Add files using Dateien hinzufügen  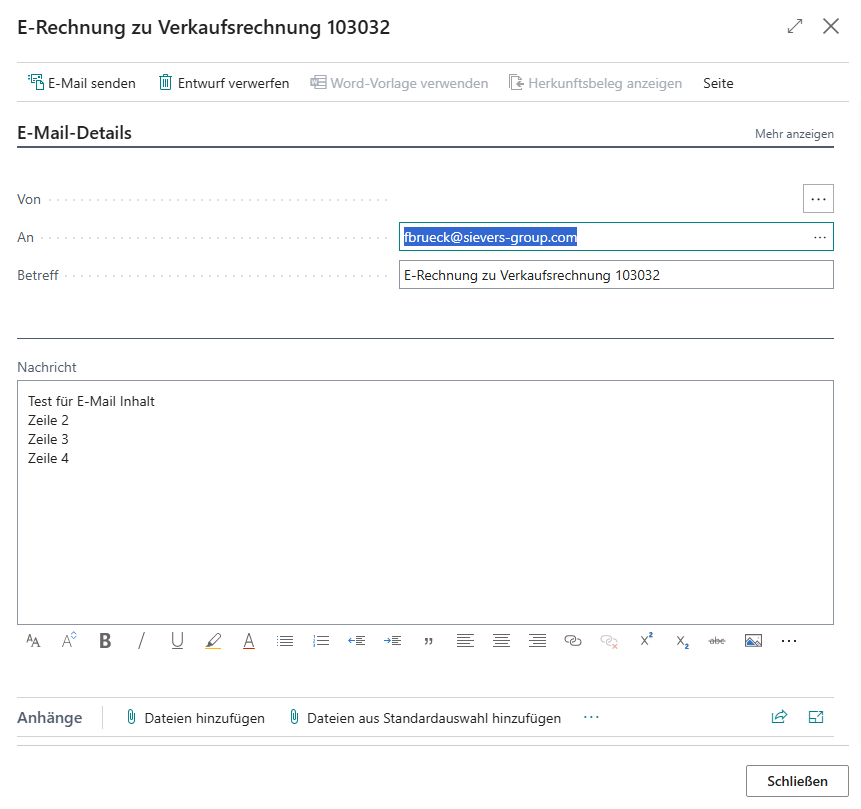[201, 717]
